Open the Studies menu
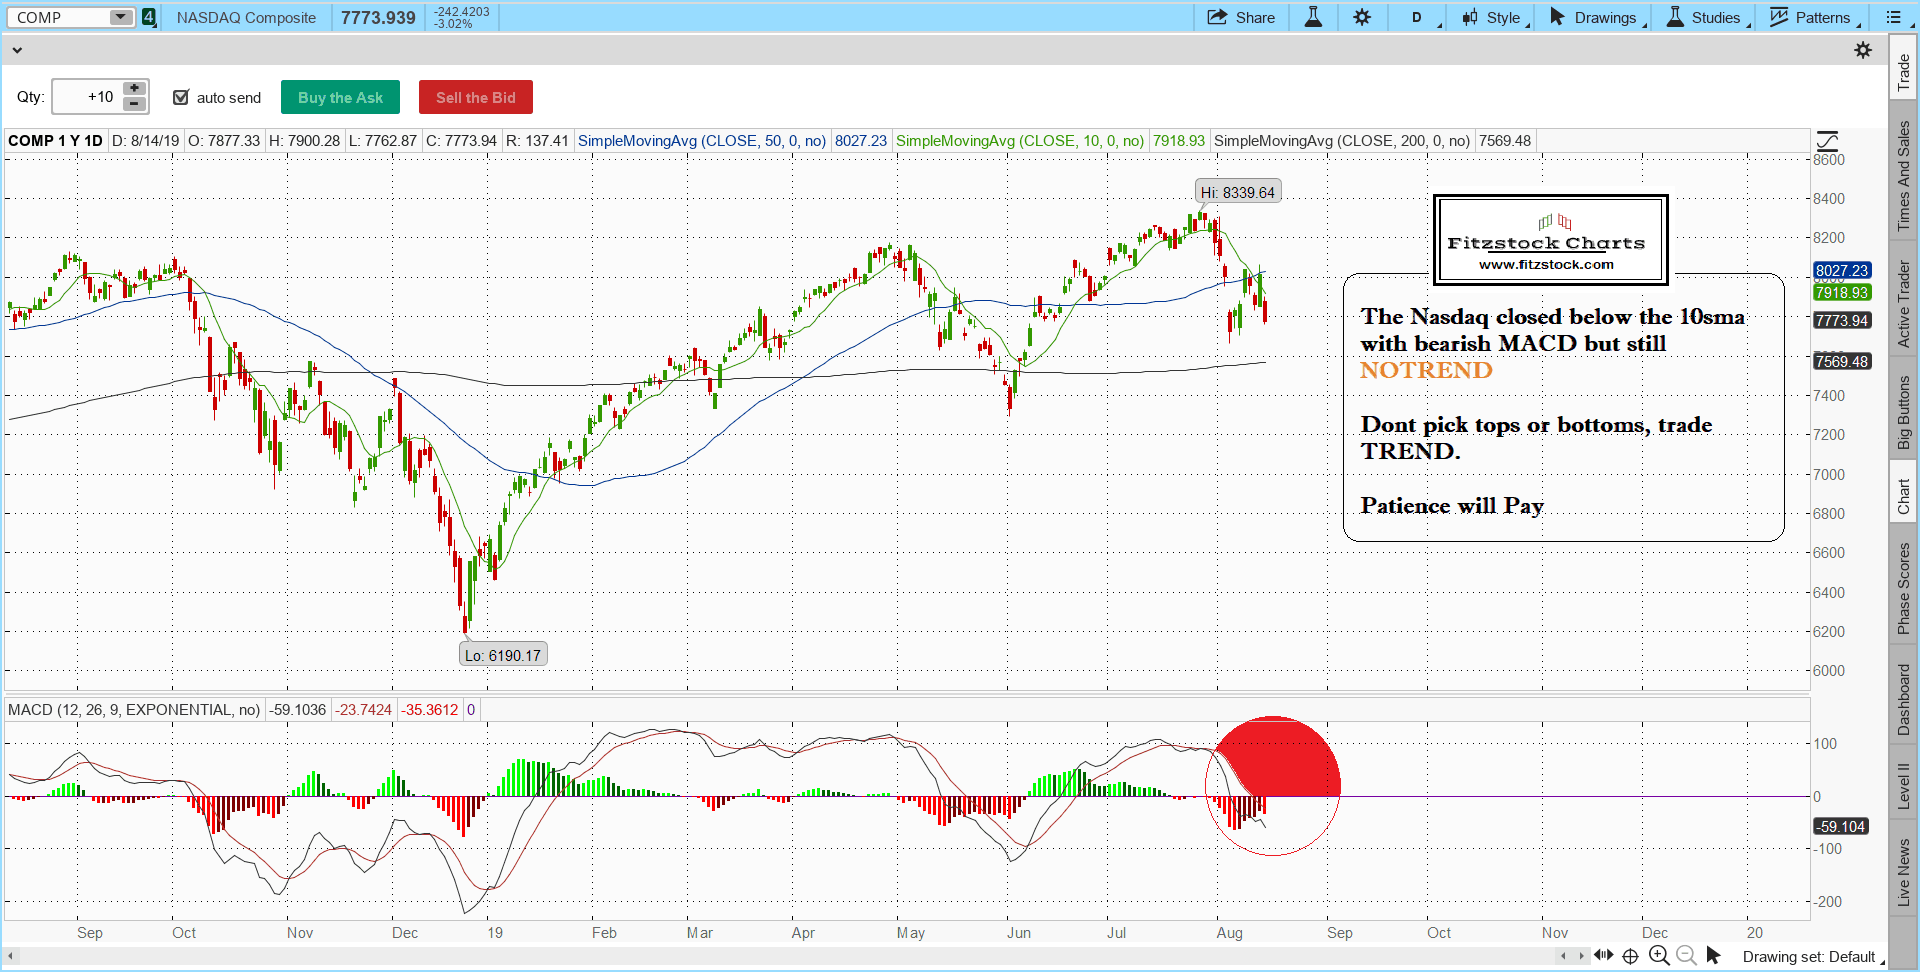This screenshot has width=1920, height=972. [x=1705, y=17]
